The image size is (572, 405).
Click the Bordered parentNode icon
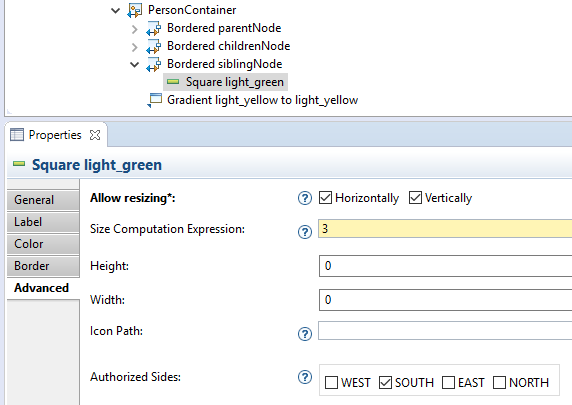(x=153, y=28)
